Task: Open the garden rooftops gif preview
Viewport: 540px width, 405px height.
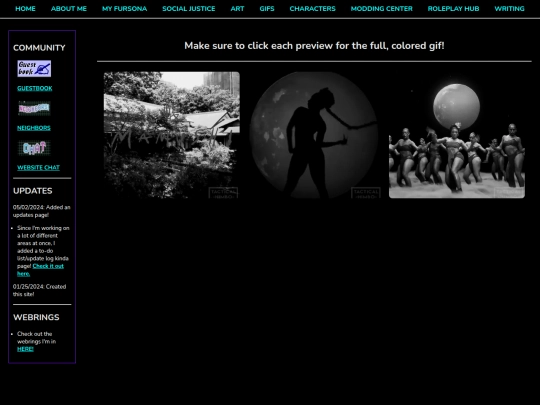Action: [x=172, y=135]
